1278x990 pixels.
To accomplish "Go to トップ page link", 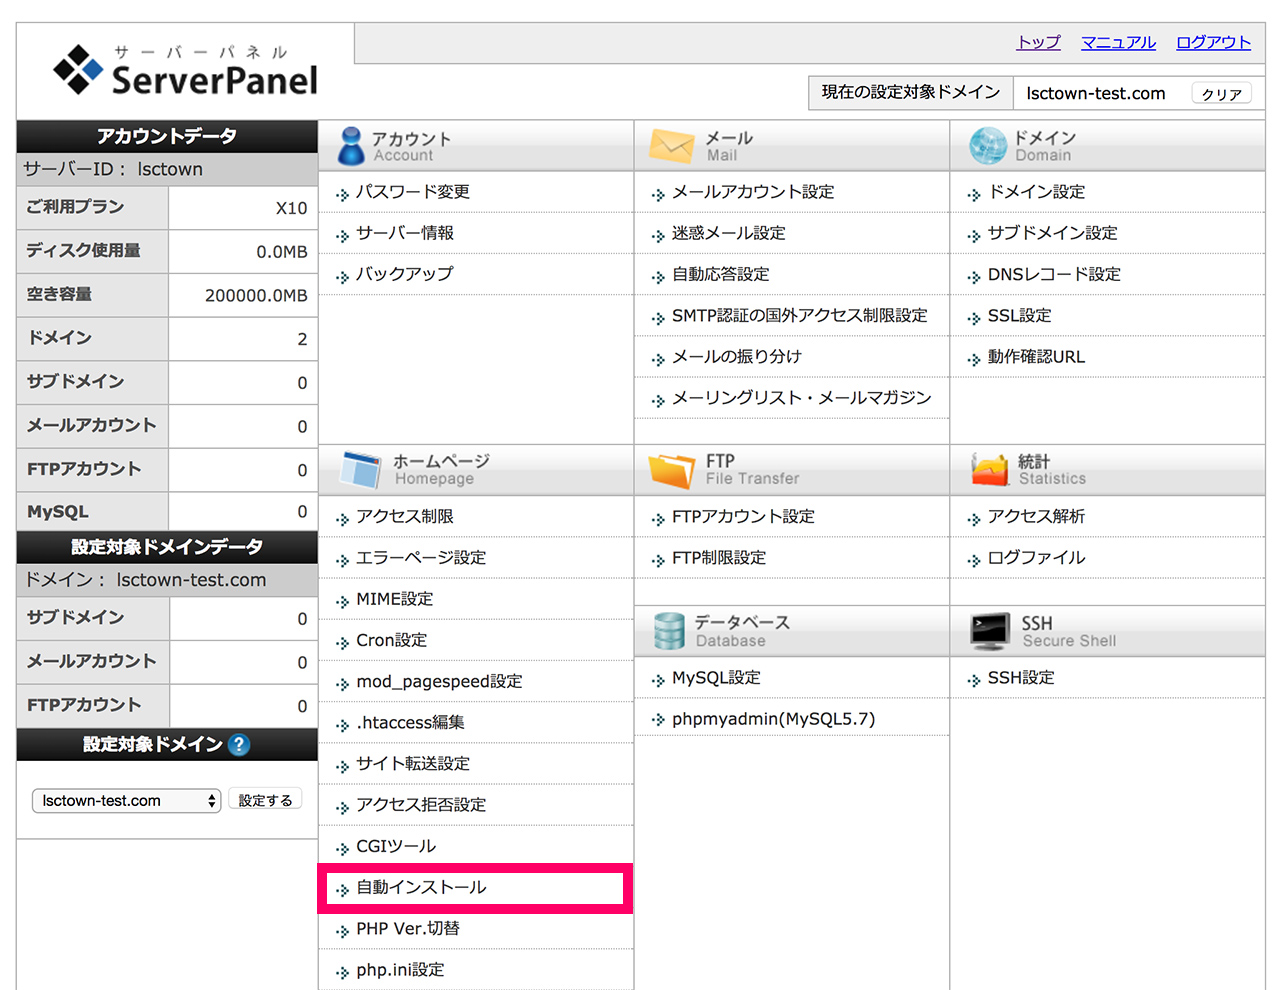I will [1038, 42].
